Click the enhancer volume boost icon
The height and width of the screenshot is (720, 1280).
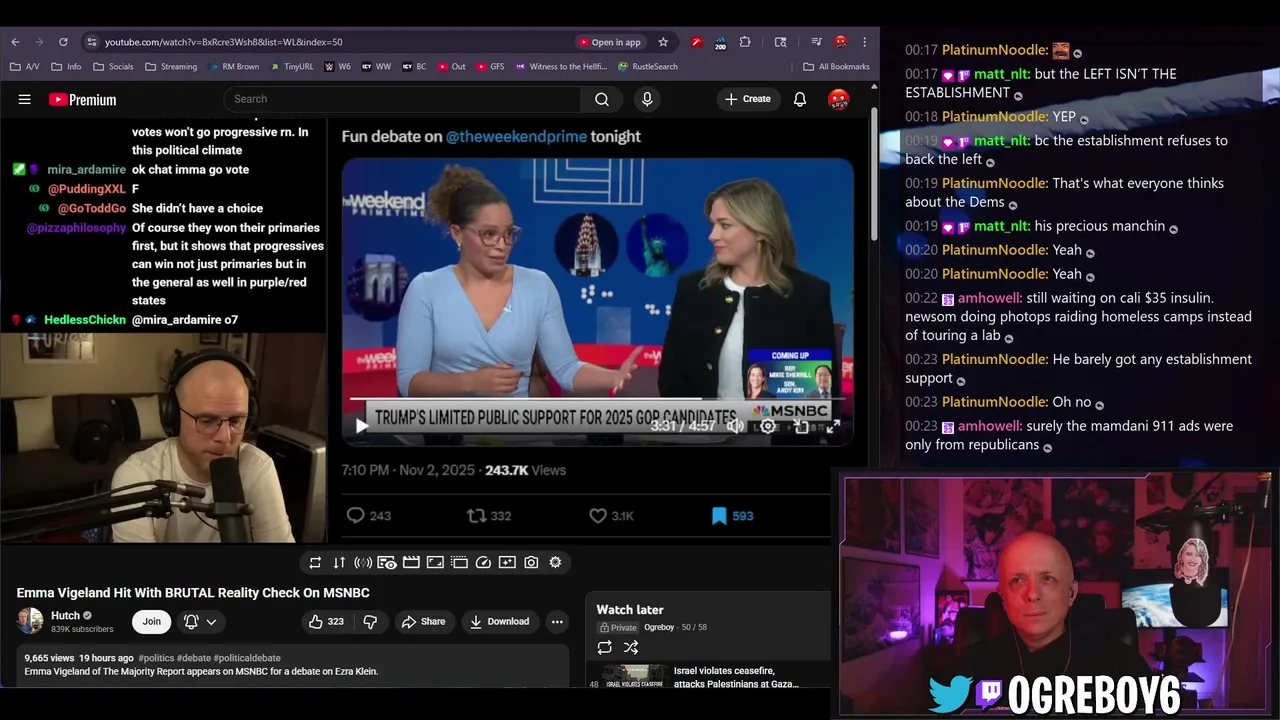363,562
